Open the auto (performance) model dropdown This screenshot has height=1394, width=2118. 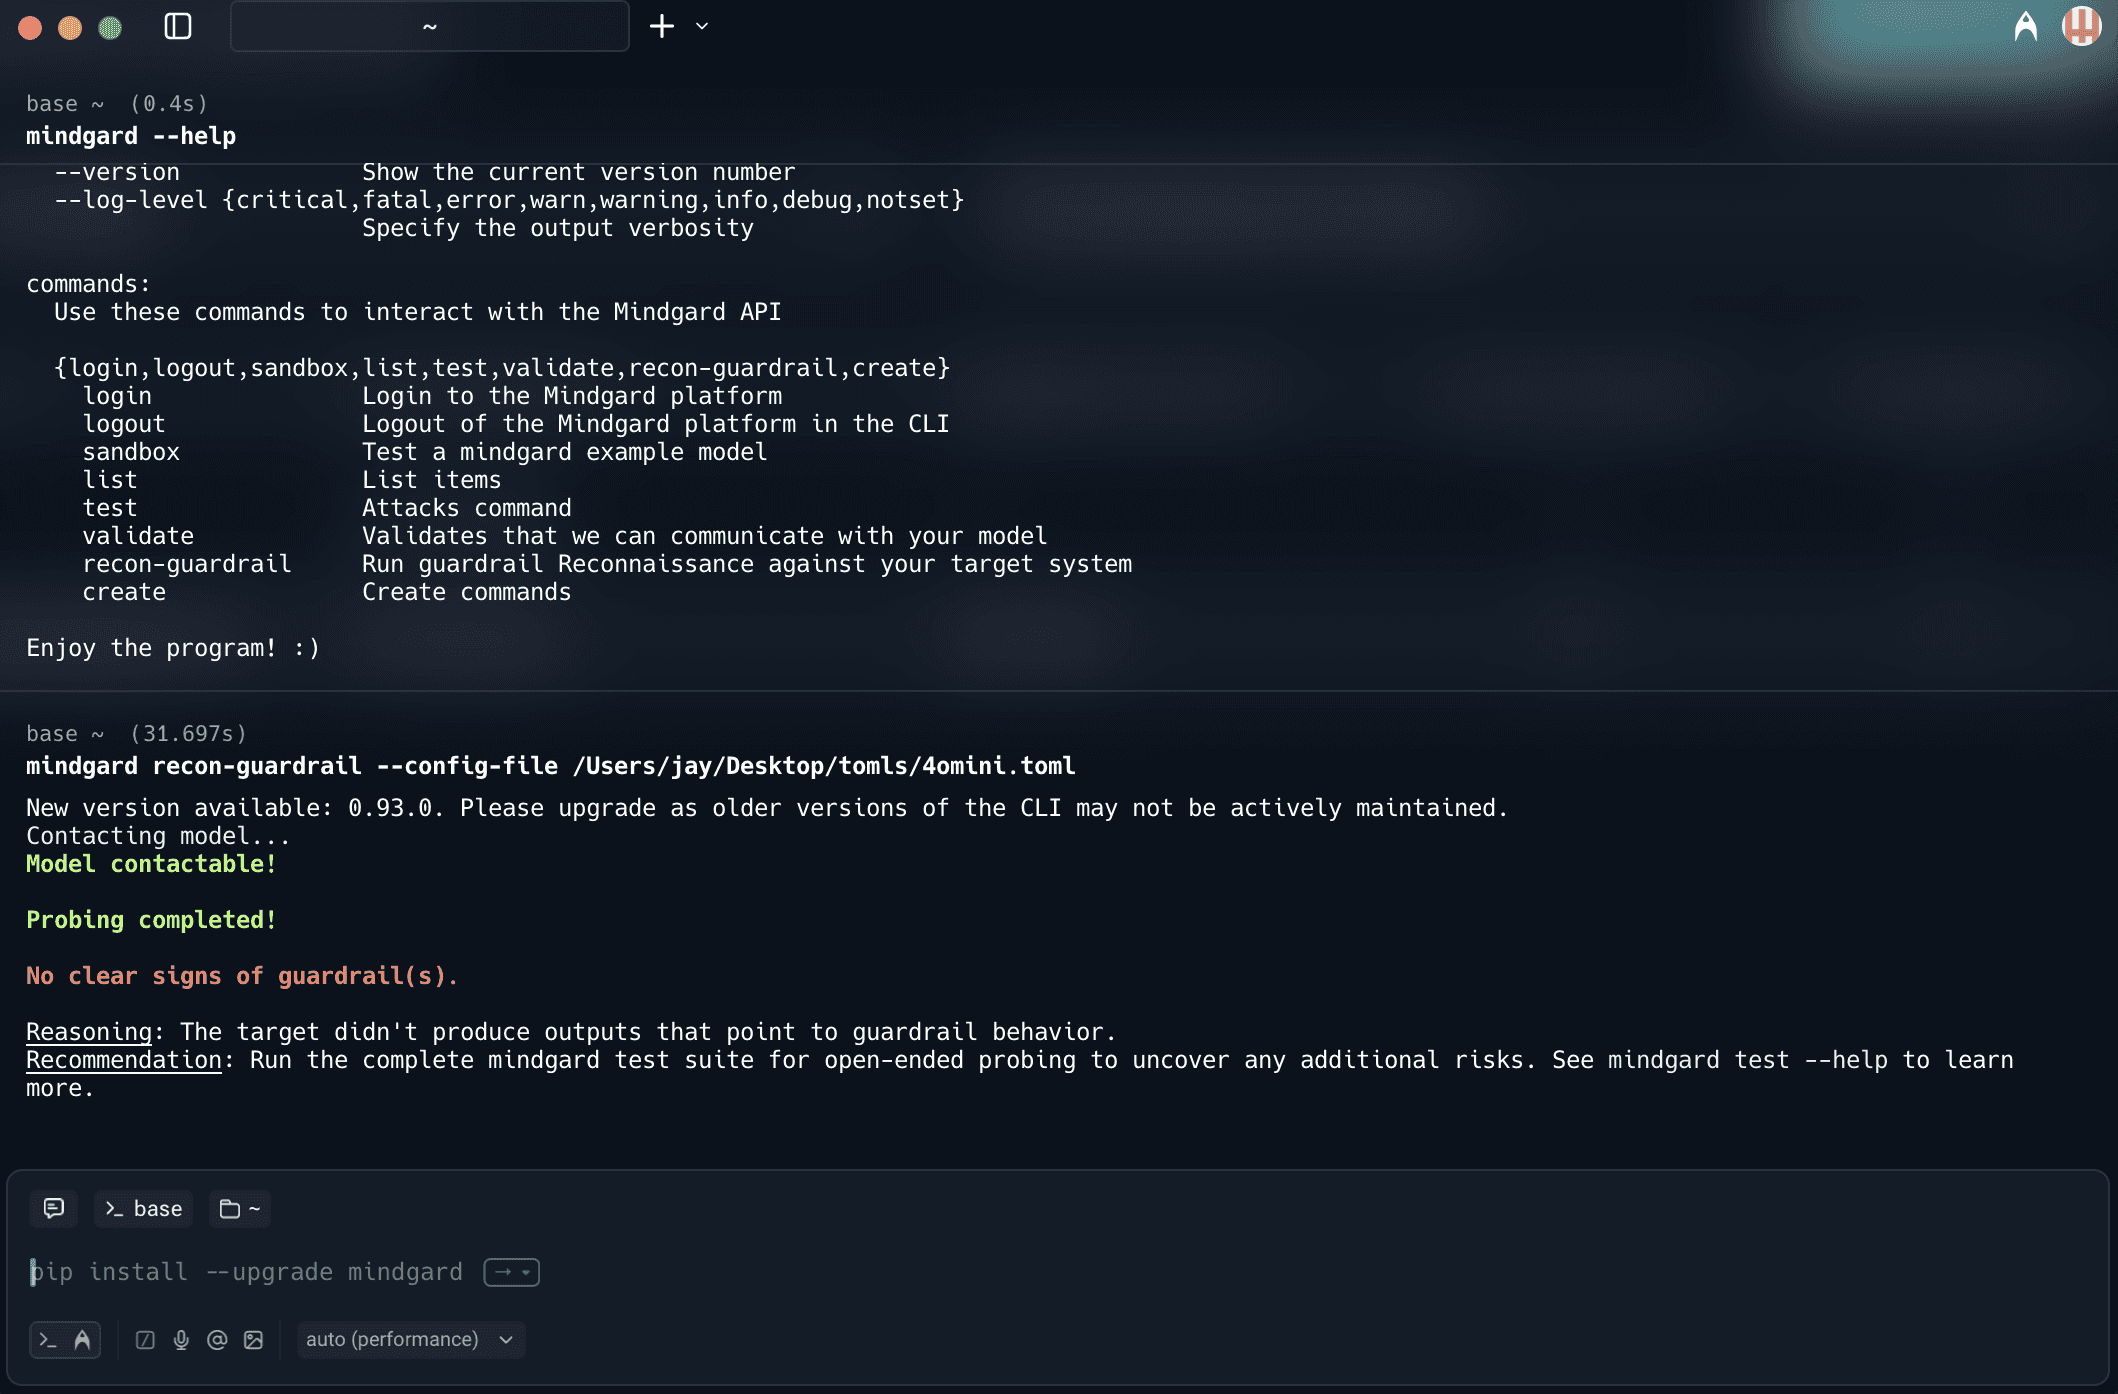coord(410,1339)
